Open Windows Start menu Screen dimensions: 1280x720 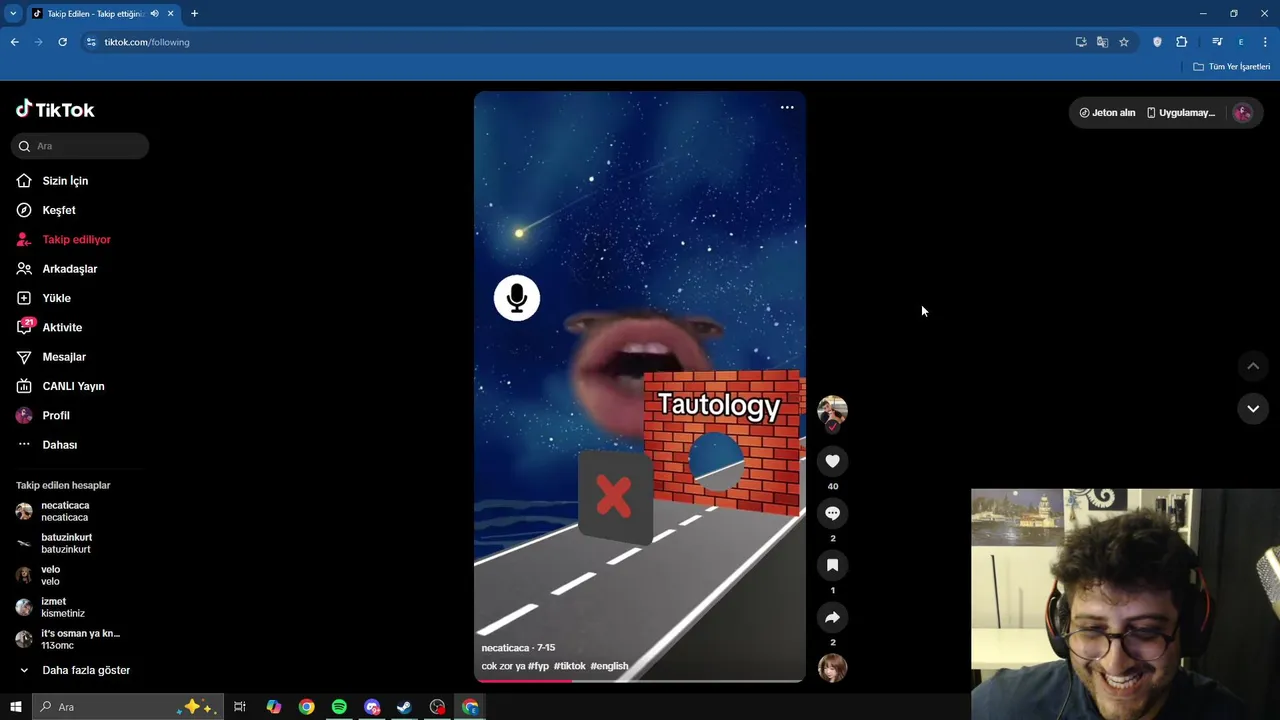pos(16,707)
